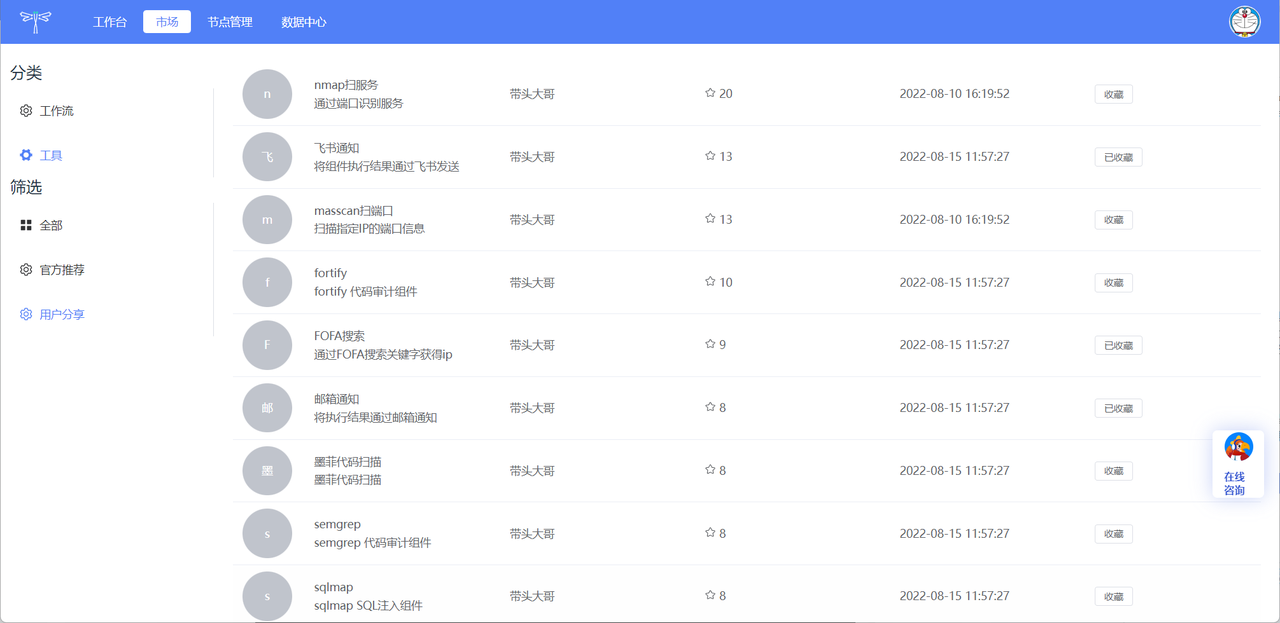Open the 在线咨询 floating chat widget
This screenshot has height=623, width=1280.
click(1238, 465)
